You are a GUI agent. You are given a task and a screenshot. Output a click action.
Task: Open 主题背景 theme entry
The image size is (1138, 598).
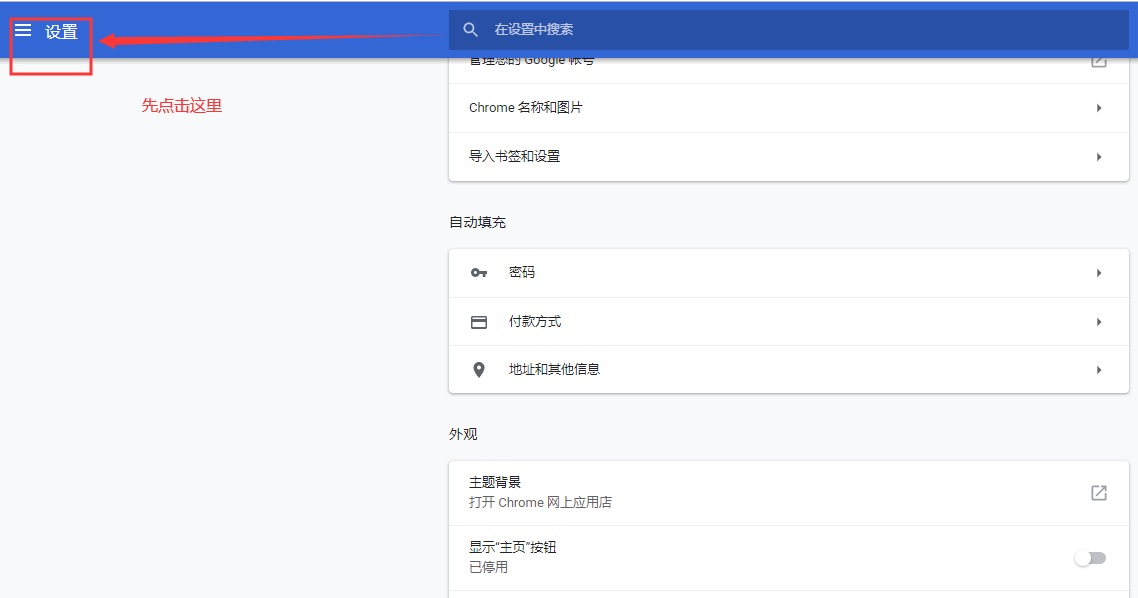(x=789, y=493)
